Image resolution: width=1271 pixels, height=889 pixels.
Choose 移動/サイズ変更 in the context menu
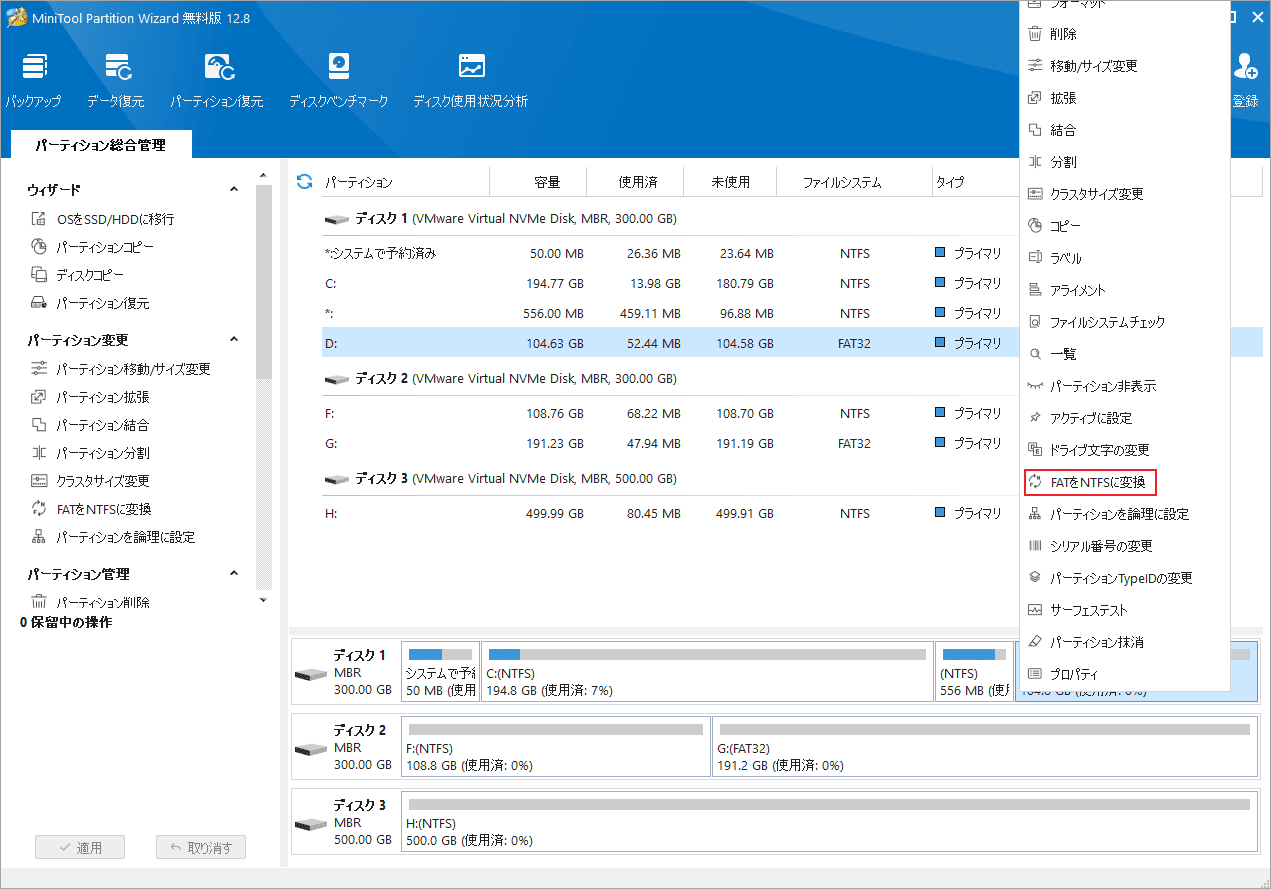coord(1125,66)
